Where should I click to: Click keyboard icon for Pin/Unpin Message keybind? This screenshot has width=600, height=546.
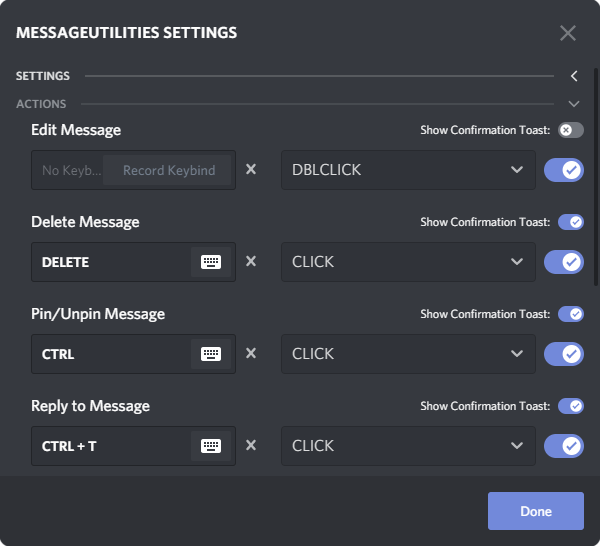pos(211,354)
